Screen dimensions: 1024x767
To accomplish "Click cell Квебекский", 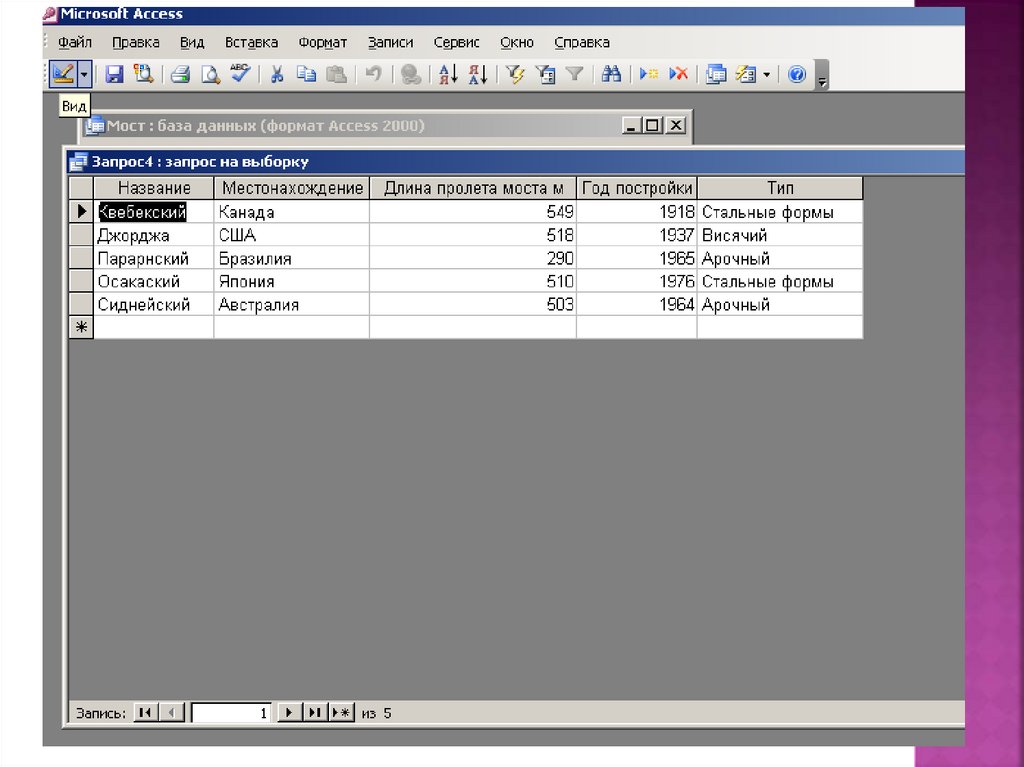I will click(154, 212).
